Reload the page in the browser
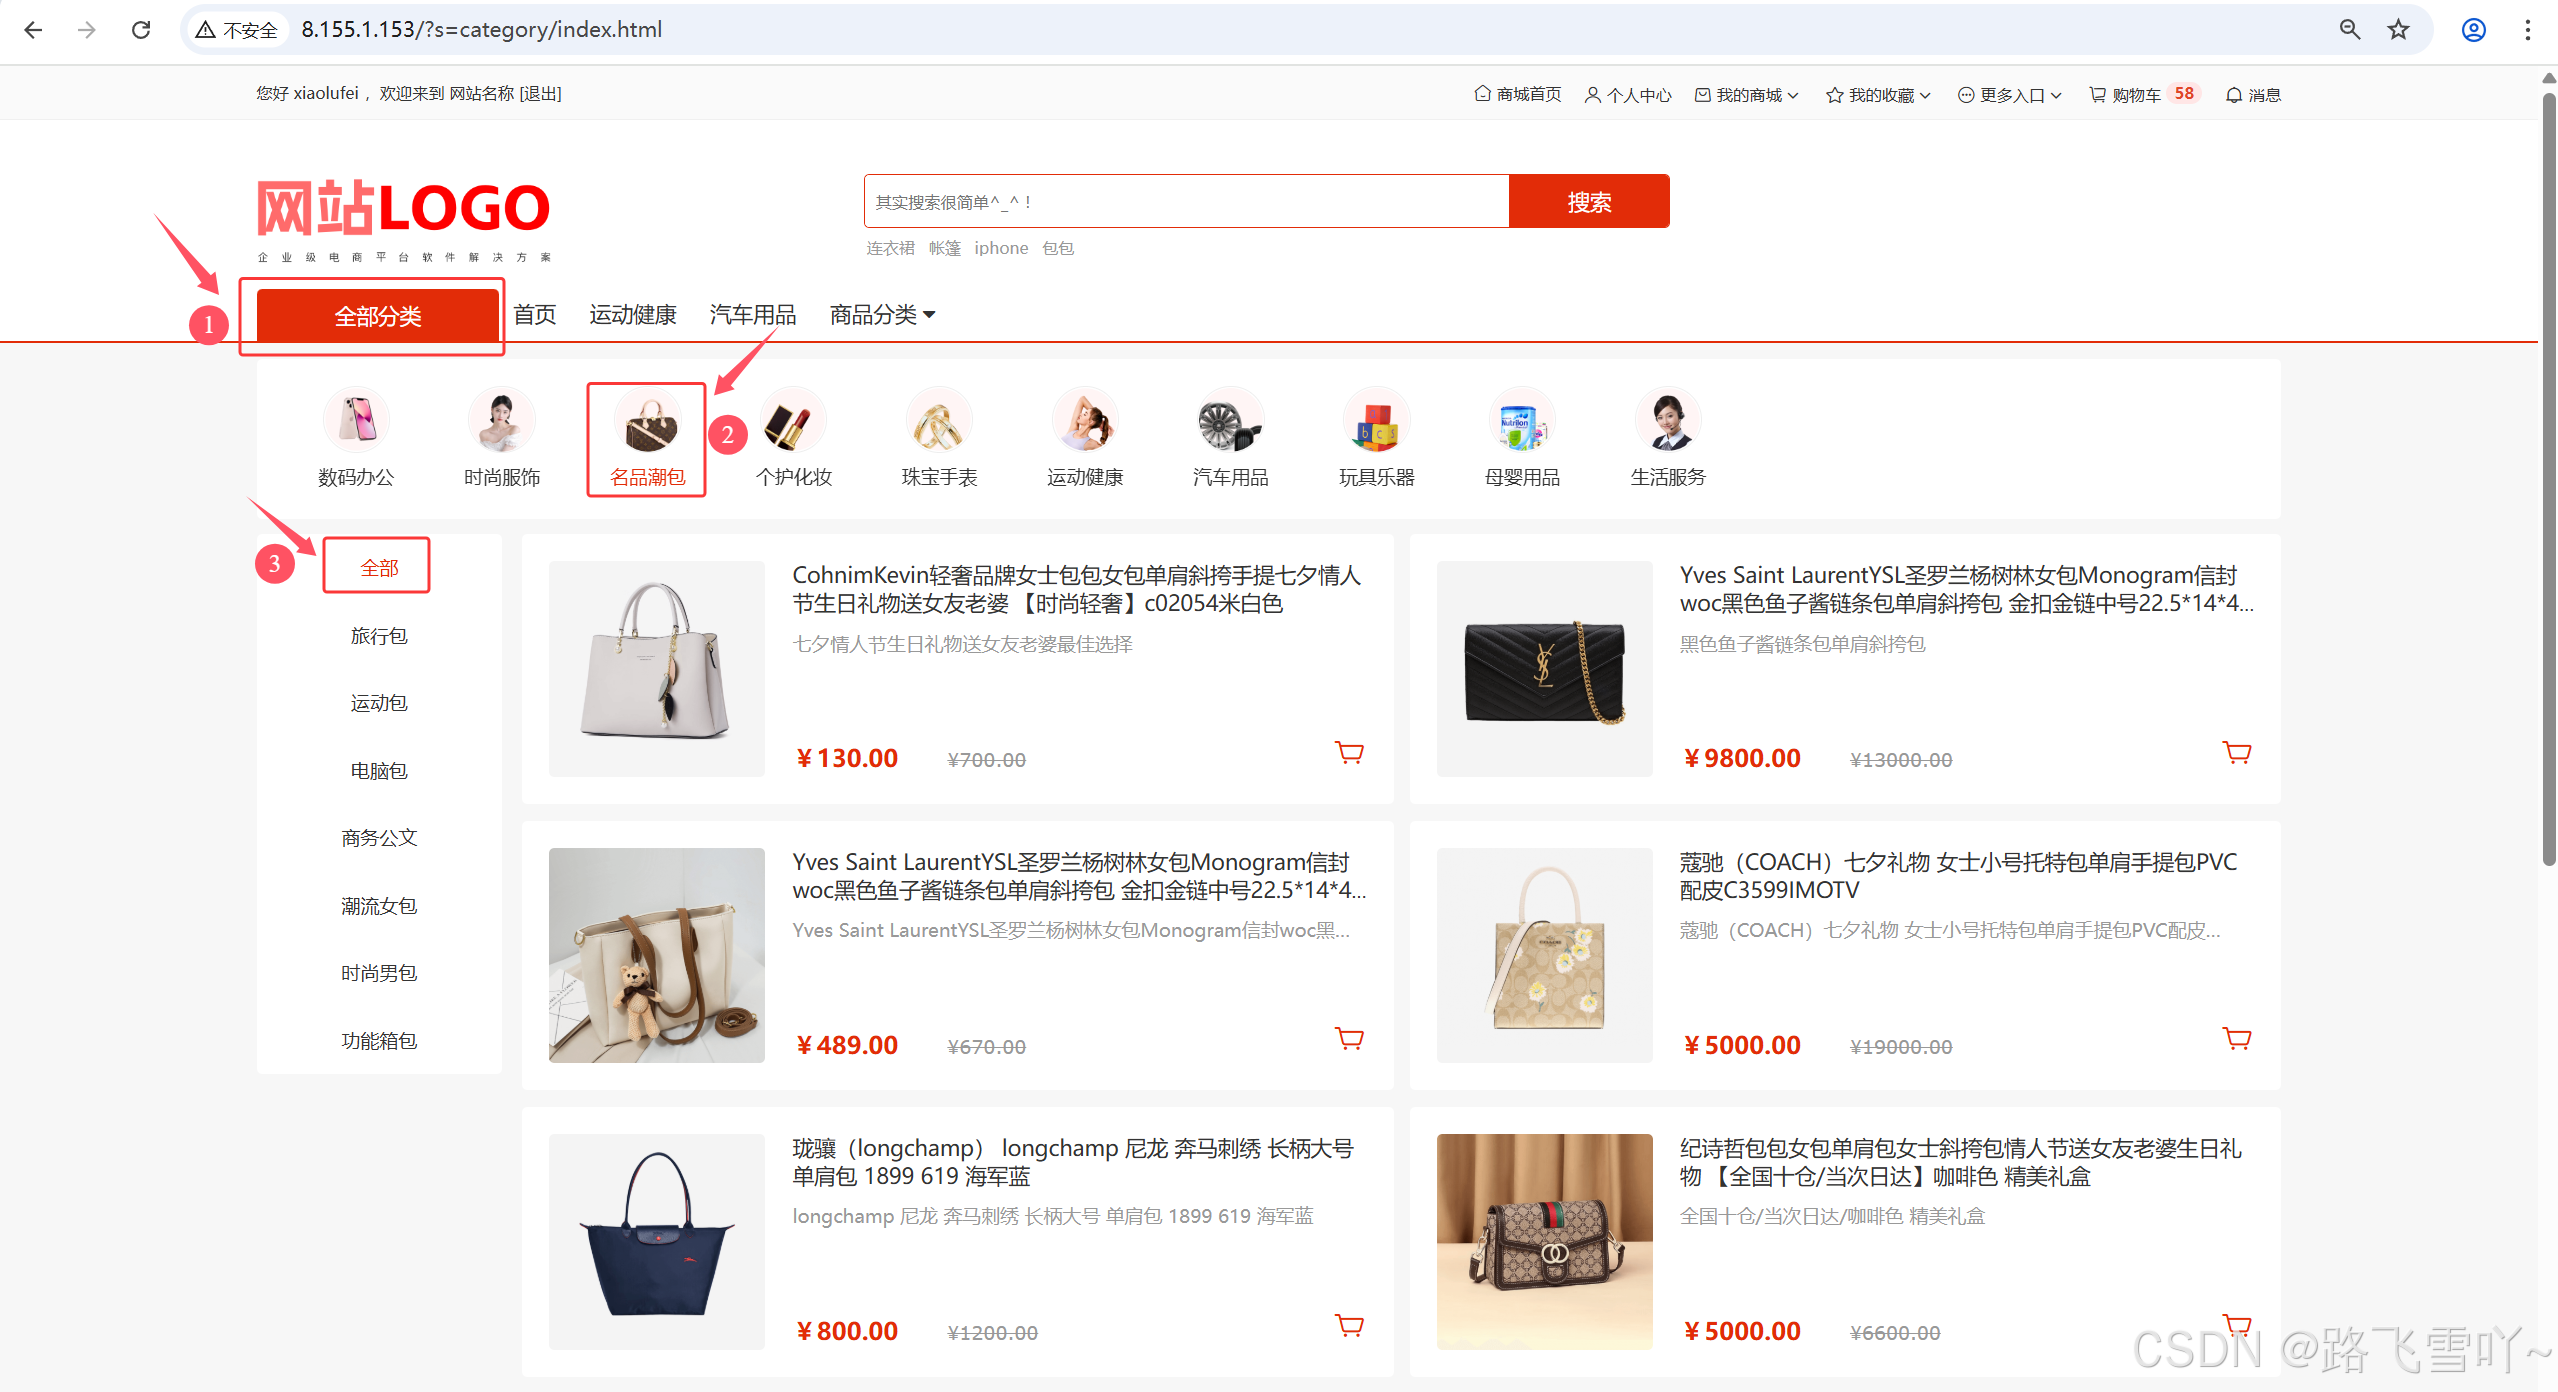 141,30
